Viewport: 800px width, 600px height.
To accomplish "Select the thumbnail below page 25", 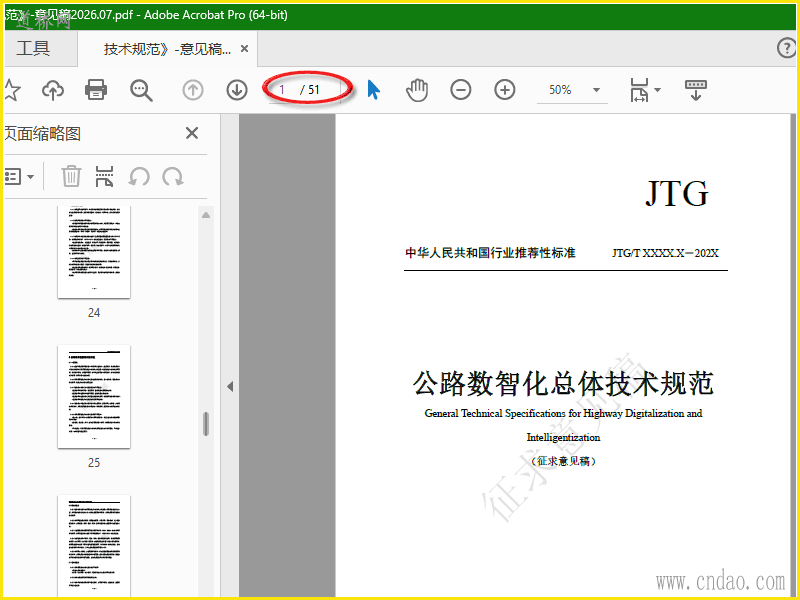I will (94, 545).
